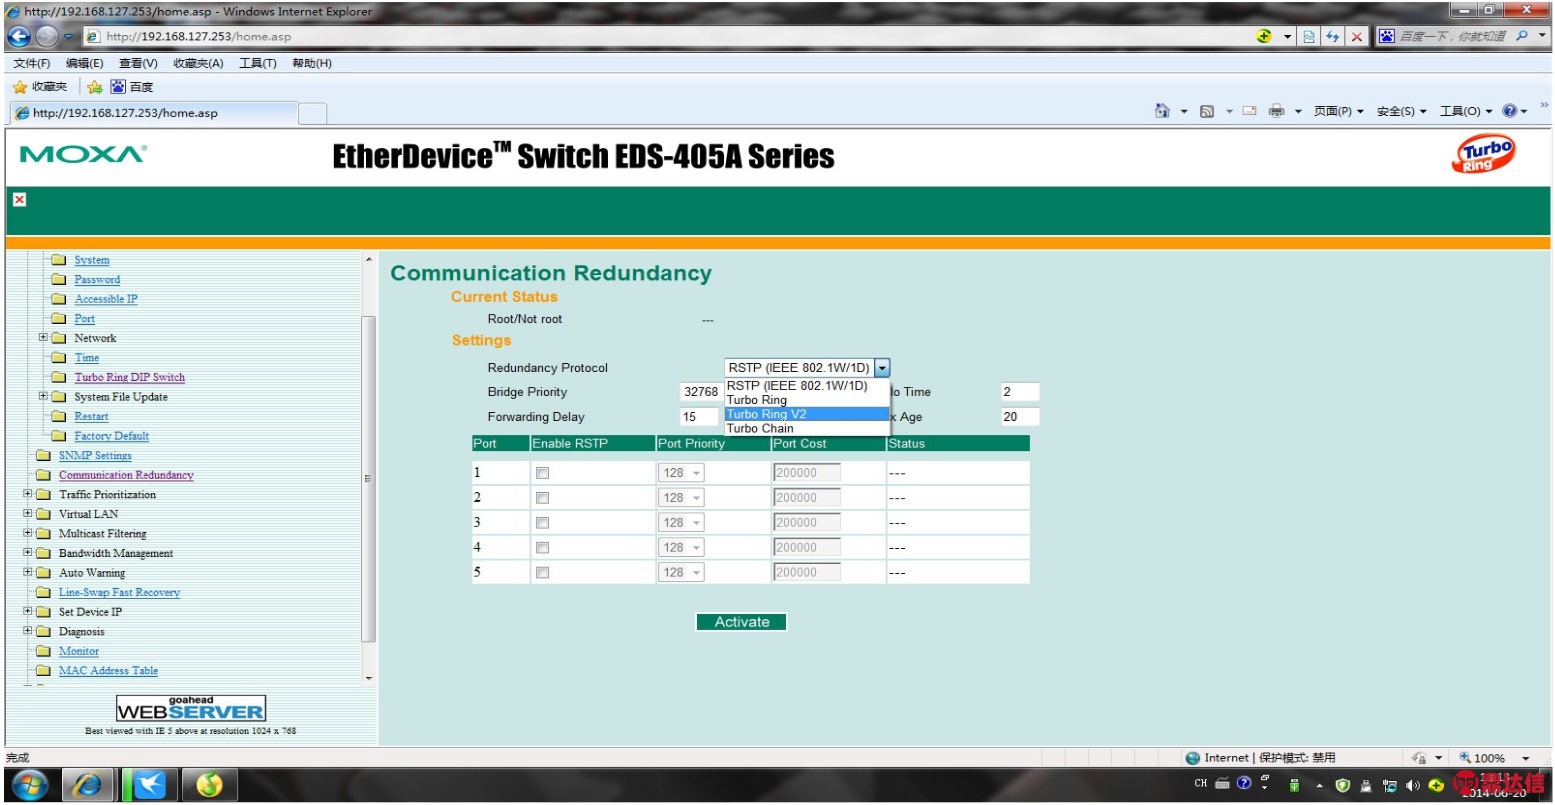Open the Communication Redundancy link

(x=126, y=475)
